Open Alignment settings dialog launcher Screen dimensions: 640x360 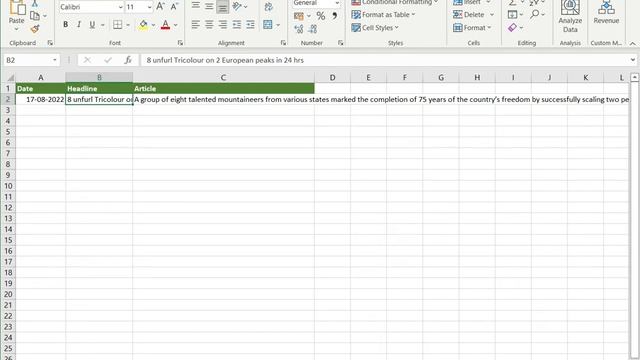pos(283,43)
